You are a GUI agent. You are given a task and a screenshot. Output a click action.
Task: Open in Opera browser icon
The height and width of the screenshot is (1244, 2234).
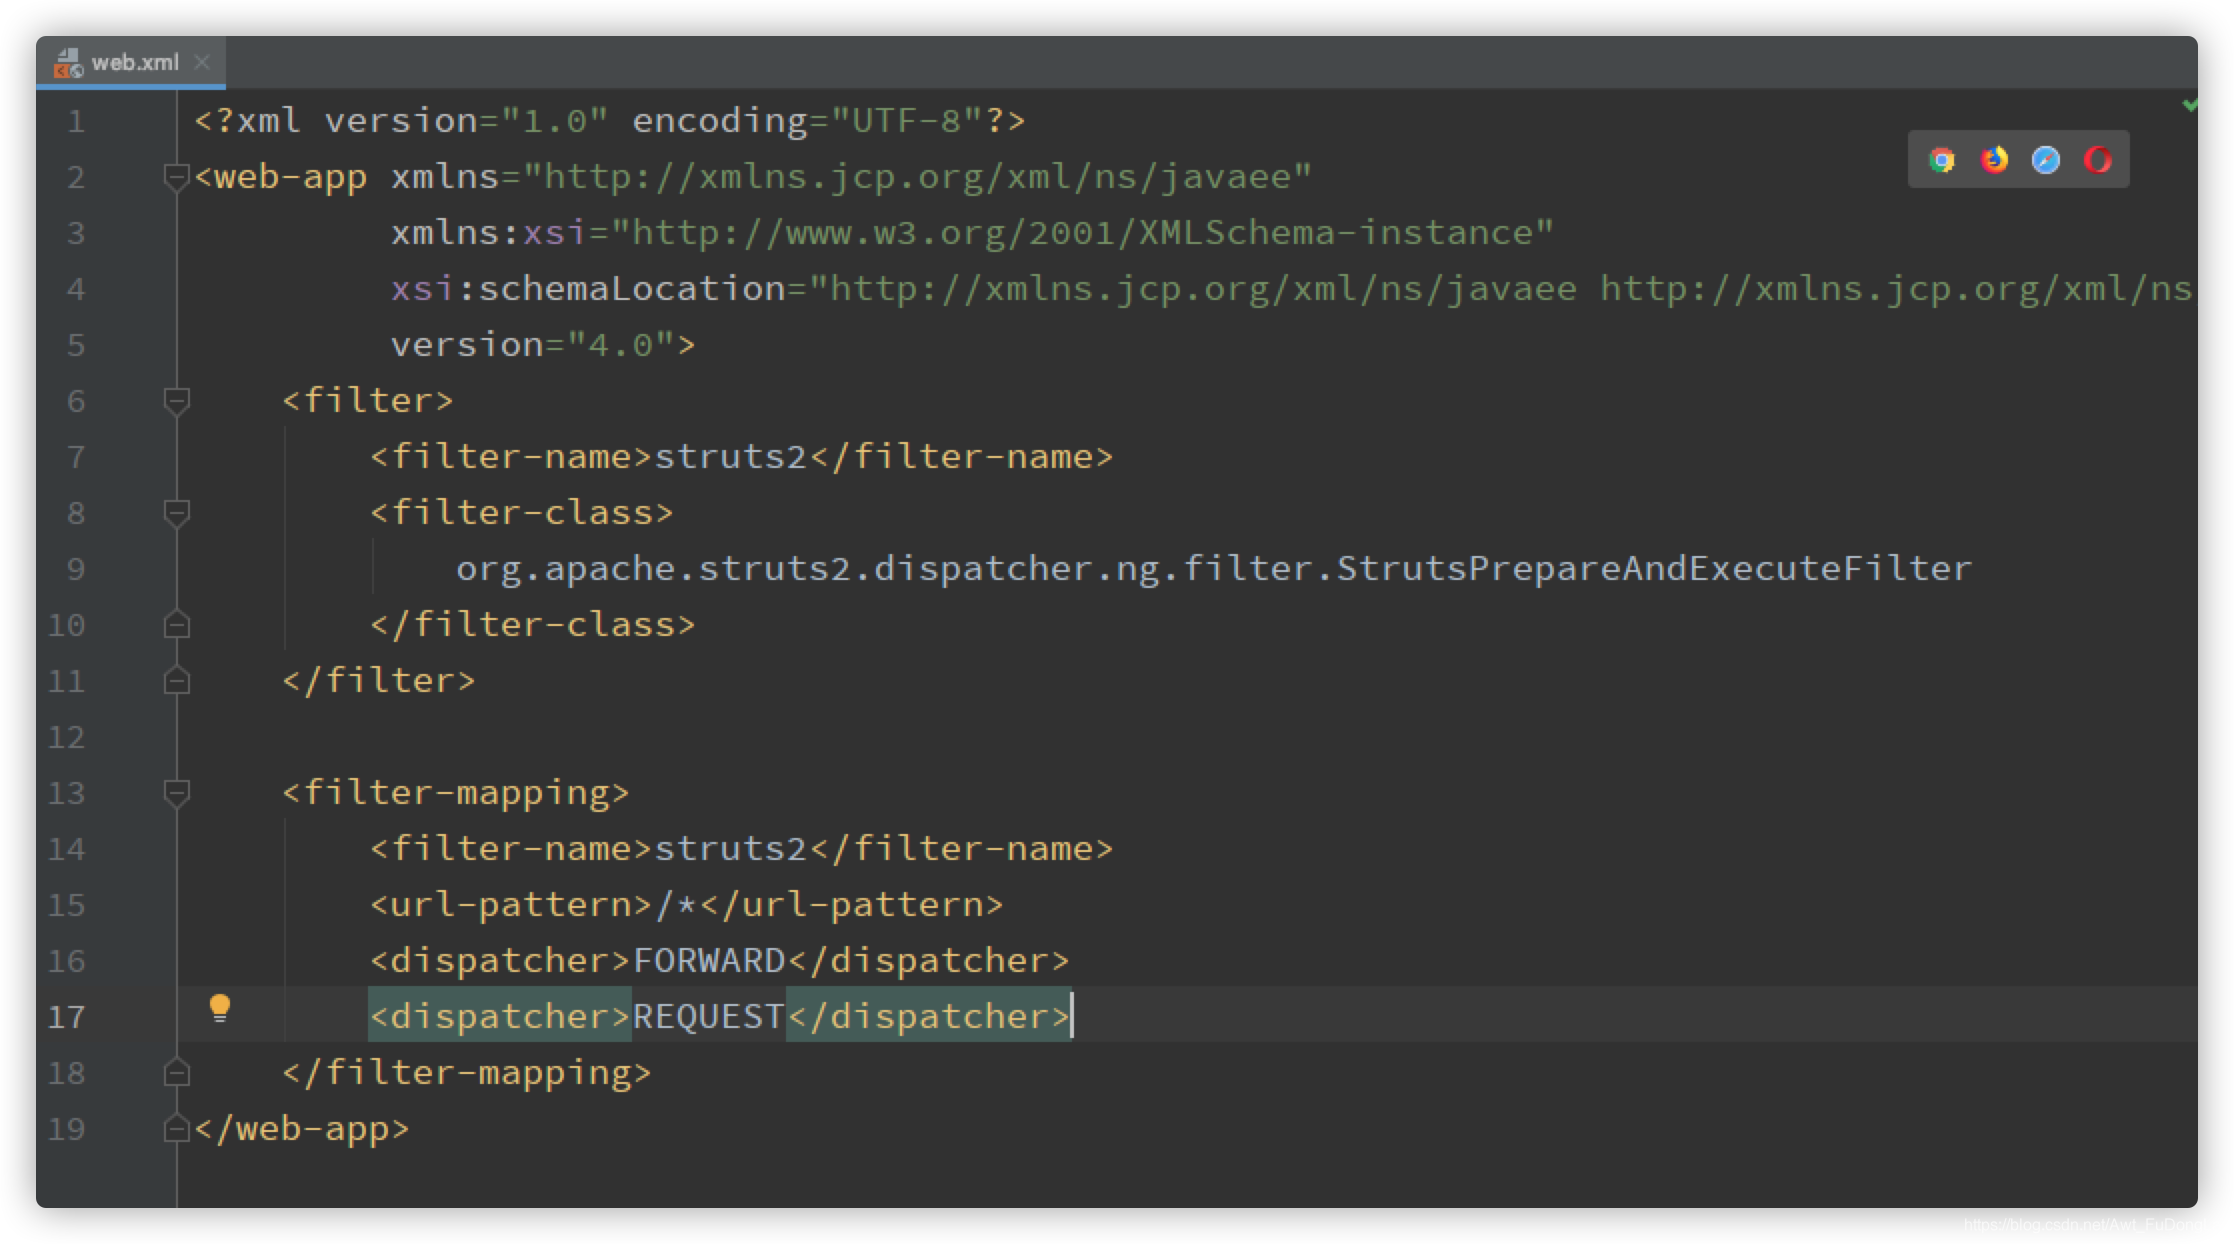tap(2098, 160)
